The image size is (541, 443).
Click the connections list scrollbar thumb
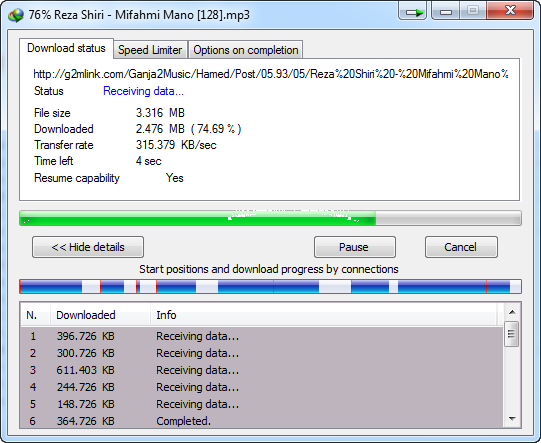(x=511, y=334)
